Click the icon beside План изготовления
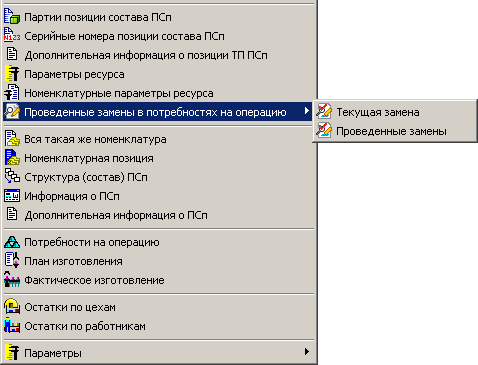This screenshot has width=478, height=365. (12, 261)
